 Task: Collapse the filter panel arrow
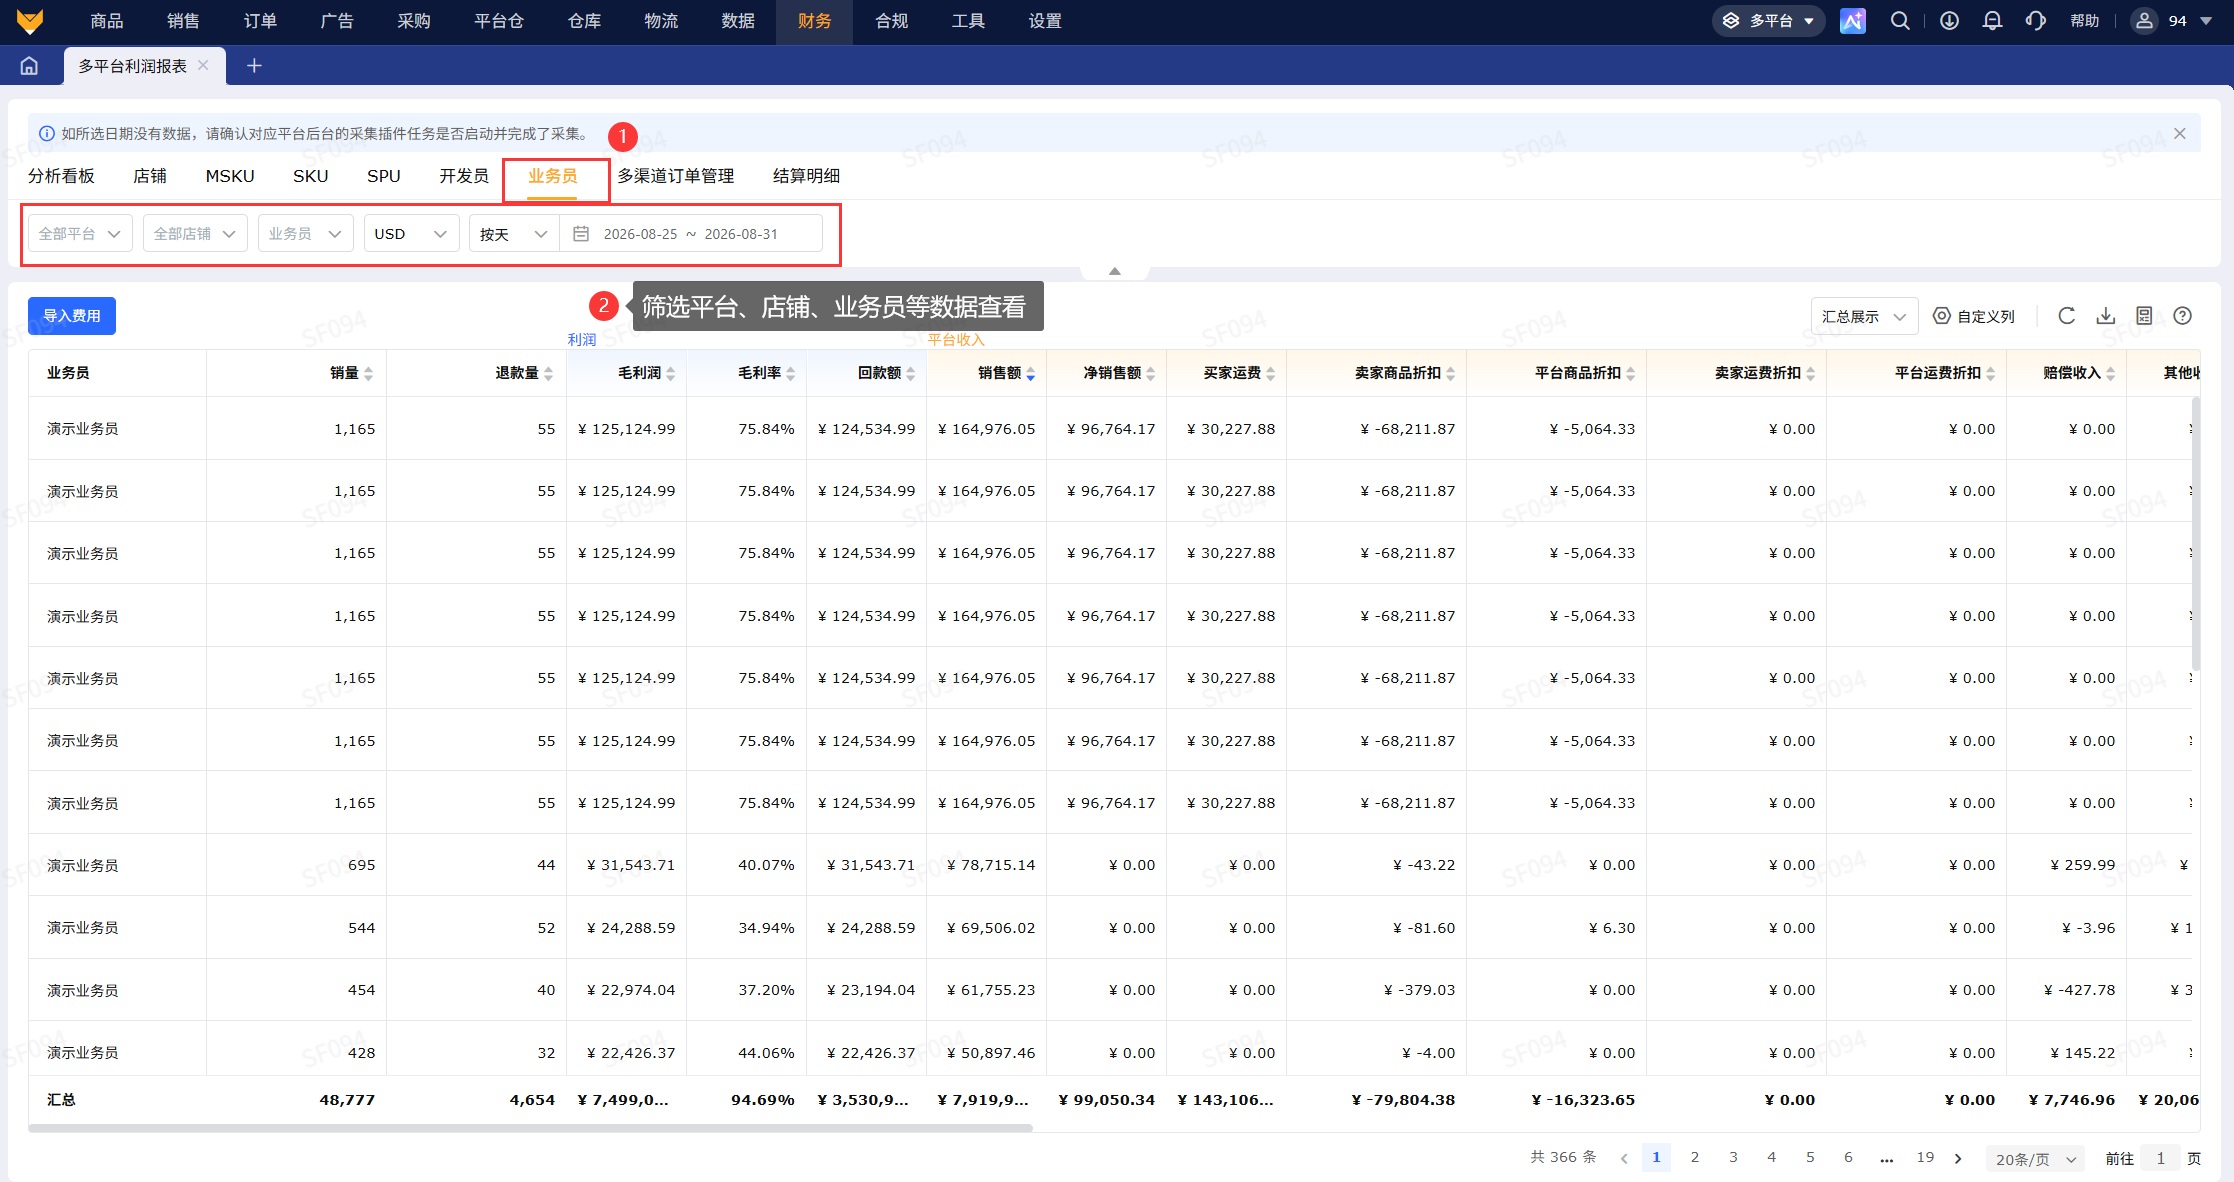tap(1115, 271)
